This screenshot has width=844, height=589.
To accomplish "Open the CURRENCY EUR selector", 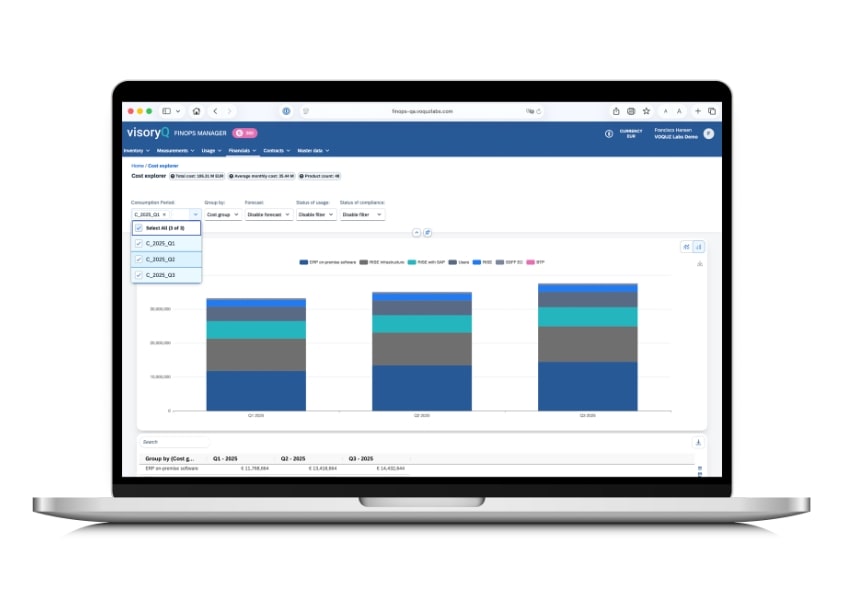I will click(631, 134).
